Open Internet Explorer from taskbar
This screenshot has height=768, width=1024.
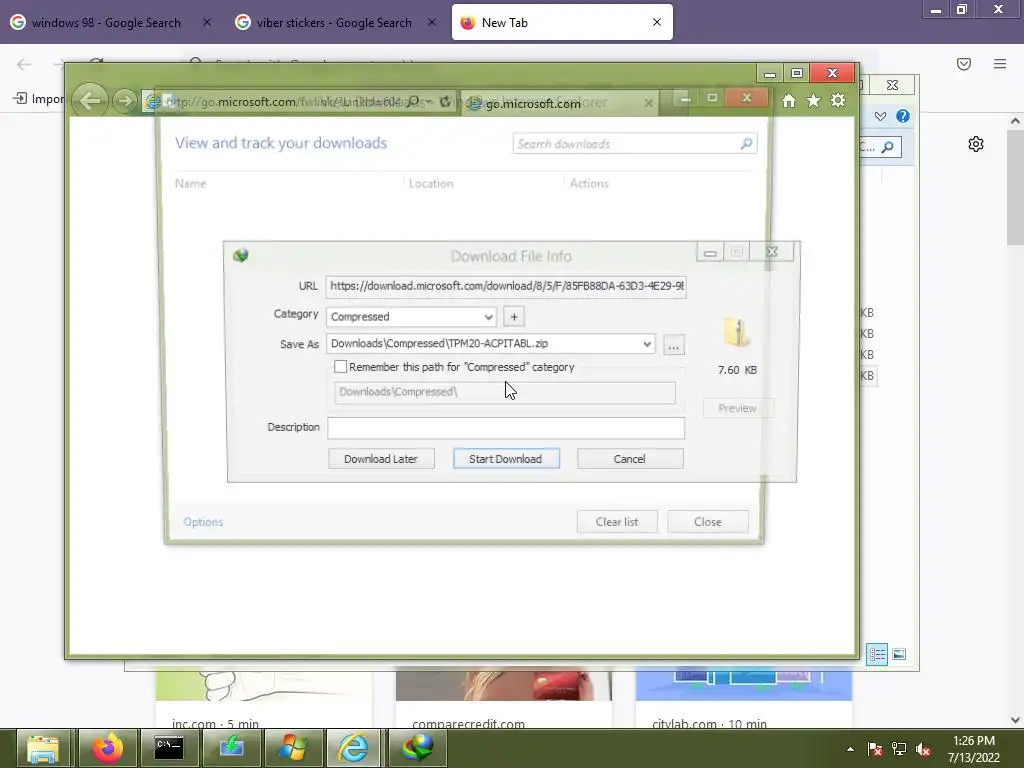(353, 748)
